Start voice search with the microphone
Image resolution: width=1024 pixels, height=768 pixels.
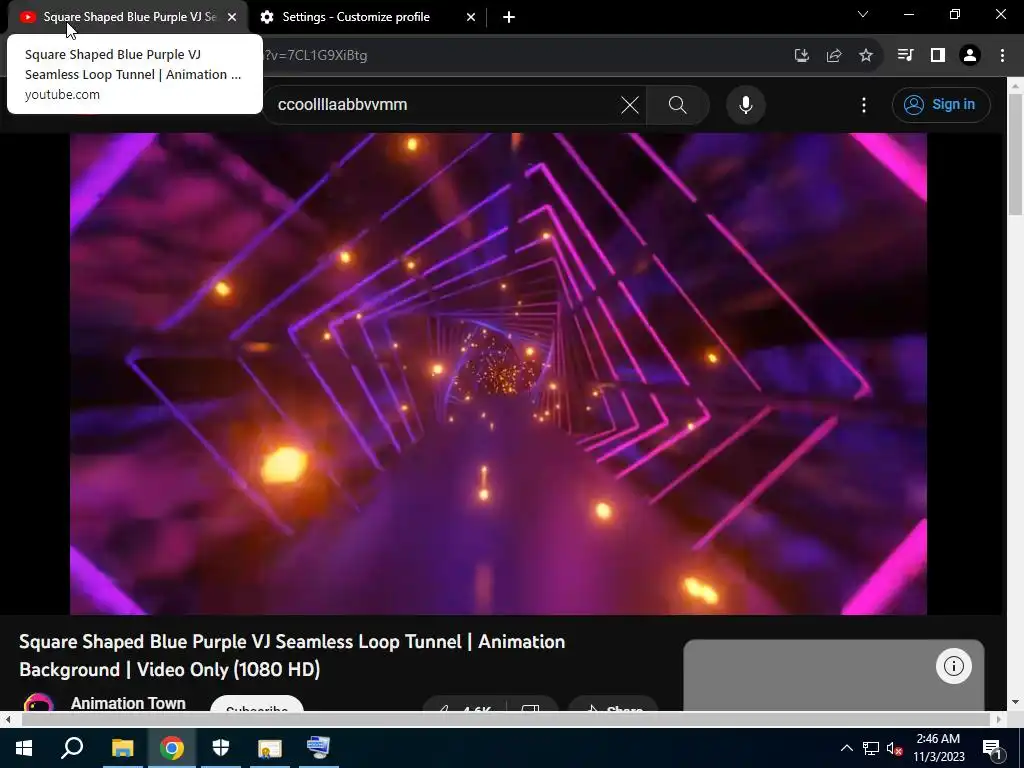point(746,104)
